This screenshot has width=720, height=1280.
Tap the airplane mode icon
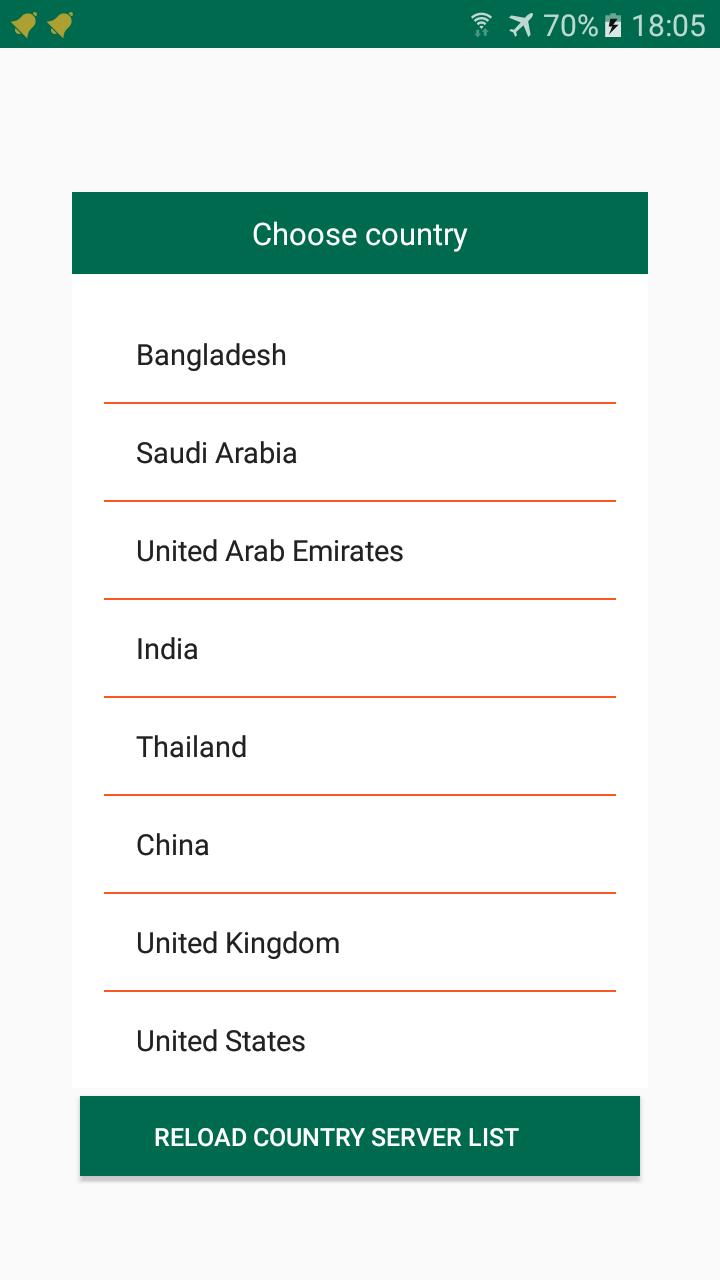coord(521,25)
